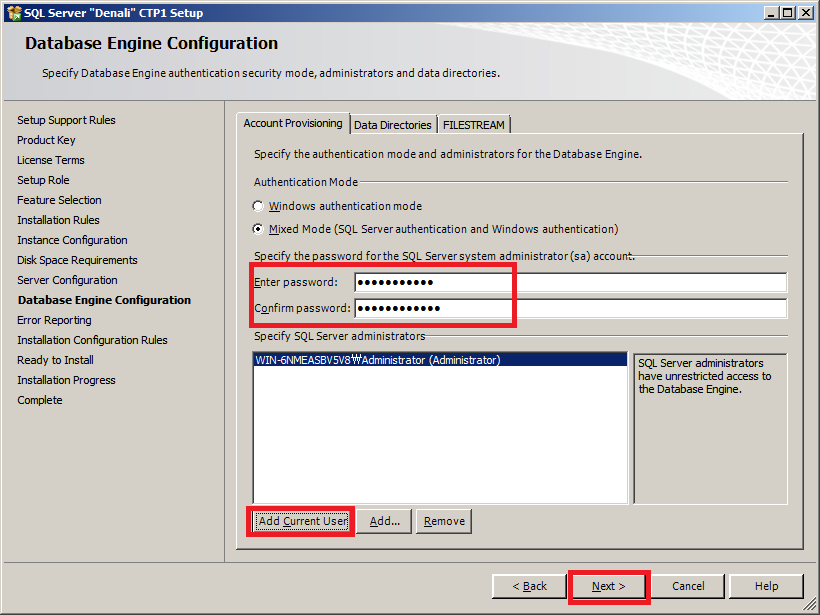This screenshot has width=820, height=615.
Task: Click the Setup Support Rules step
Action: click(66, 120)
